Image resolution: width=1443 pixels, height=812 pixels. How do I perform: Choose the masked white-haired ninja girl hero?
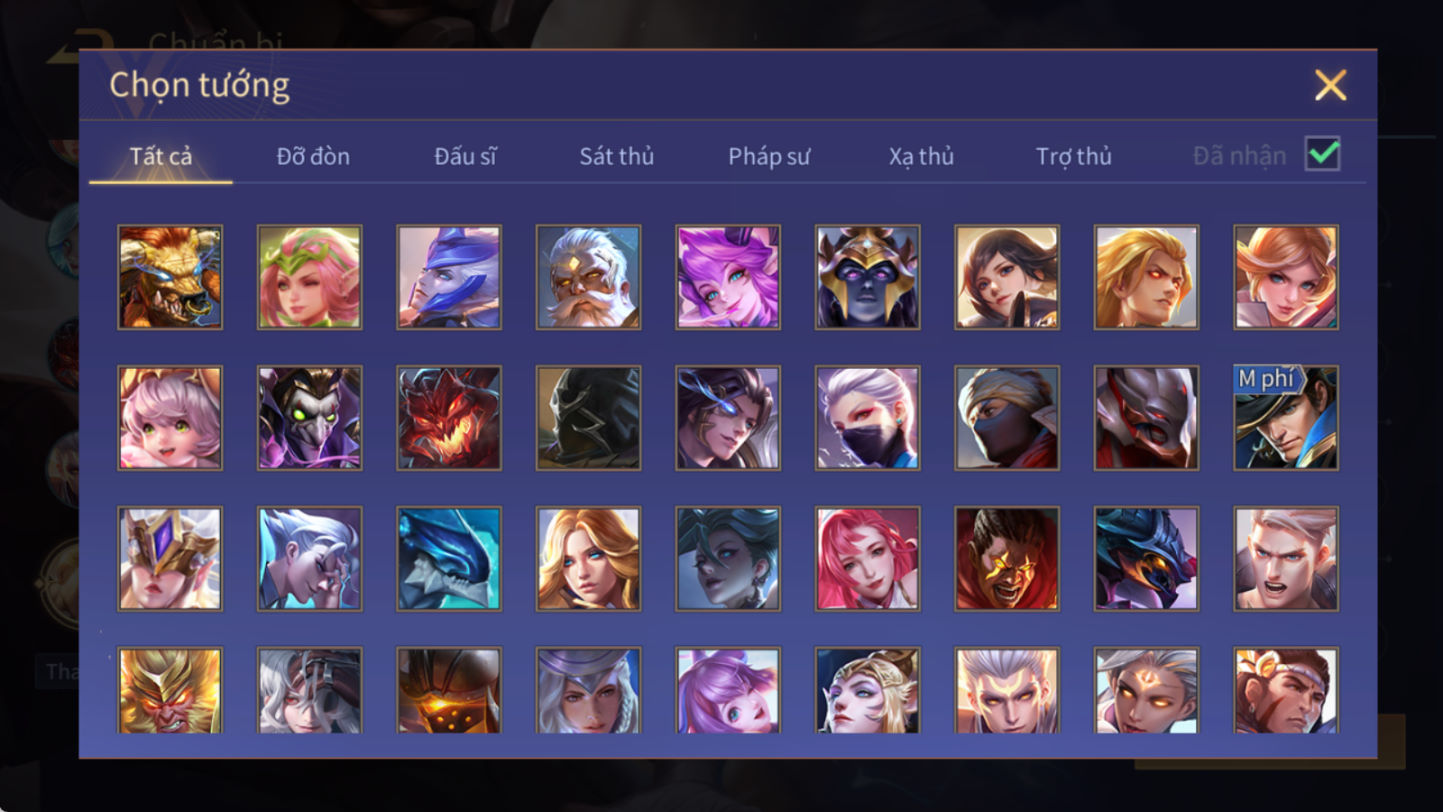(867, 417)
